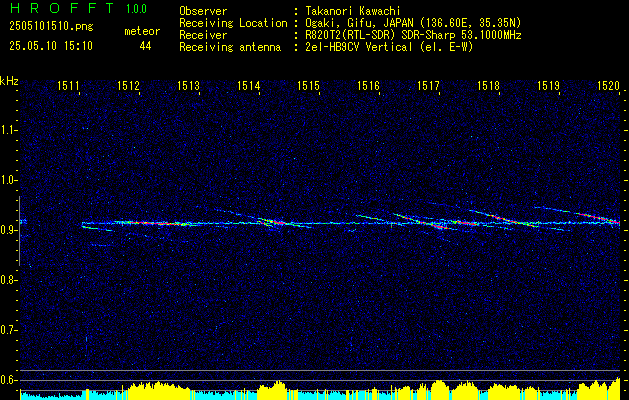This screenshot has width=629, height=400.
Task: Click the Receiving Location line
Action: [x=350, y=23]
